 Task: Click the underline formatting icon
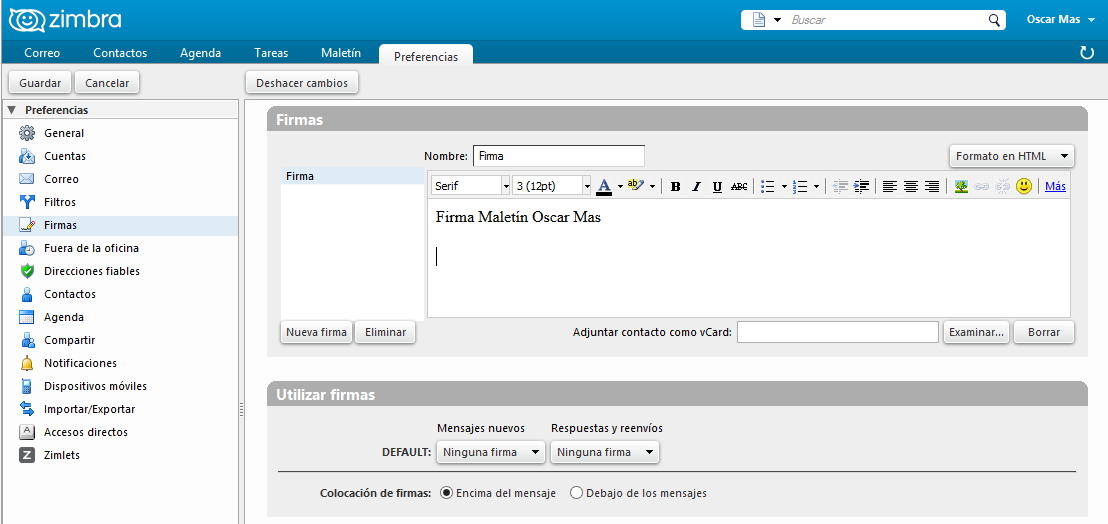pyautogui.click(x=717, y=186)
